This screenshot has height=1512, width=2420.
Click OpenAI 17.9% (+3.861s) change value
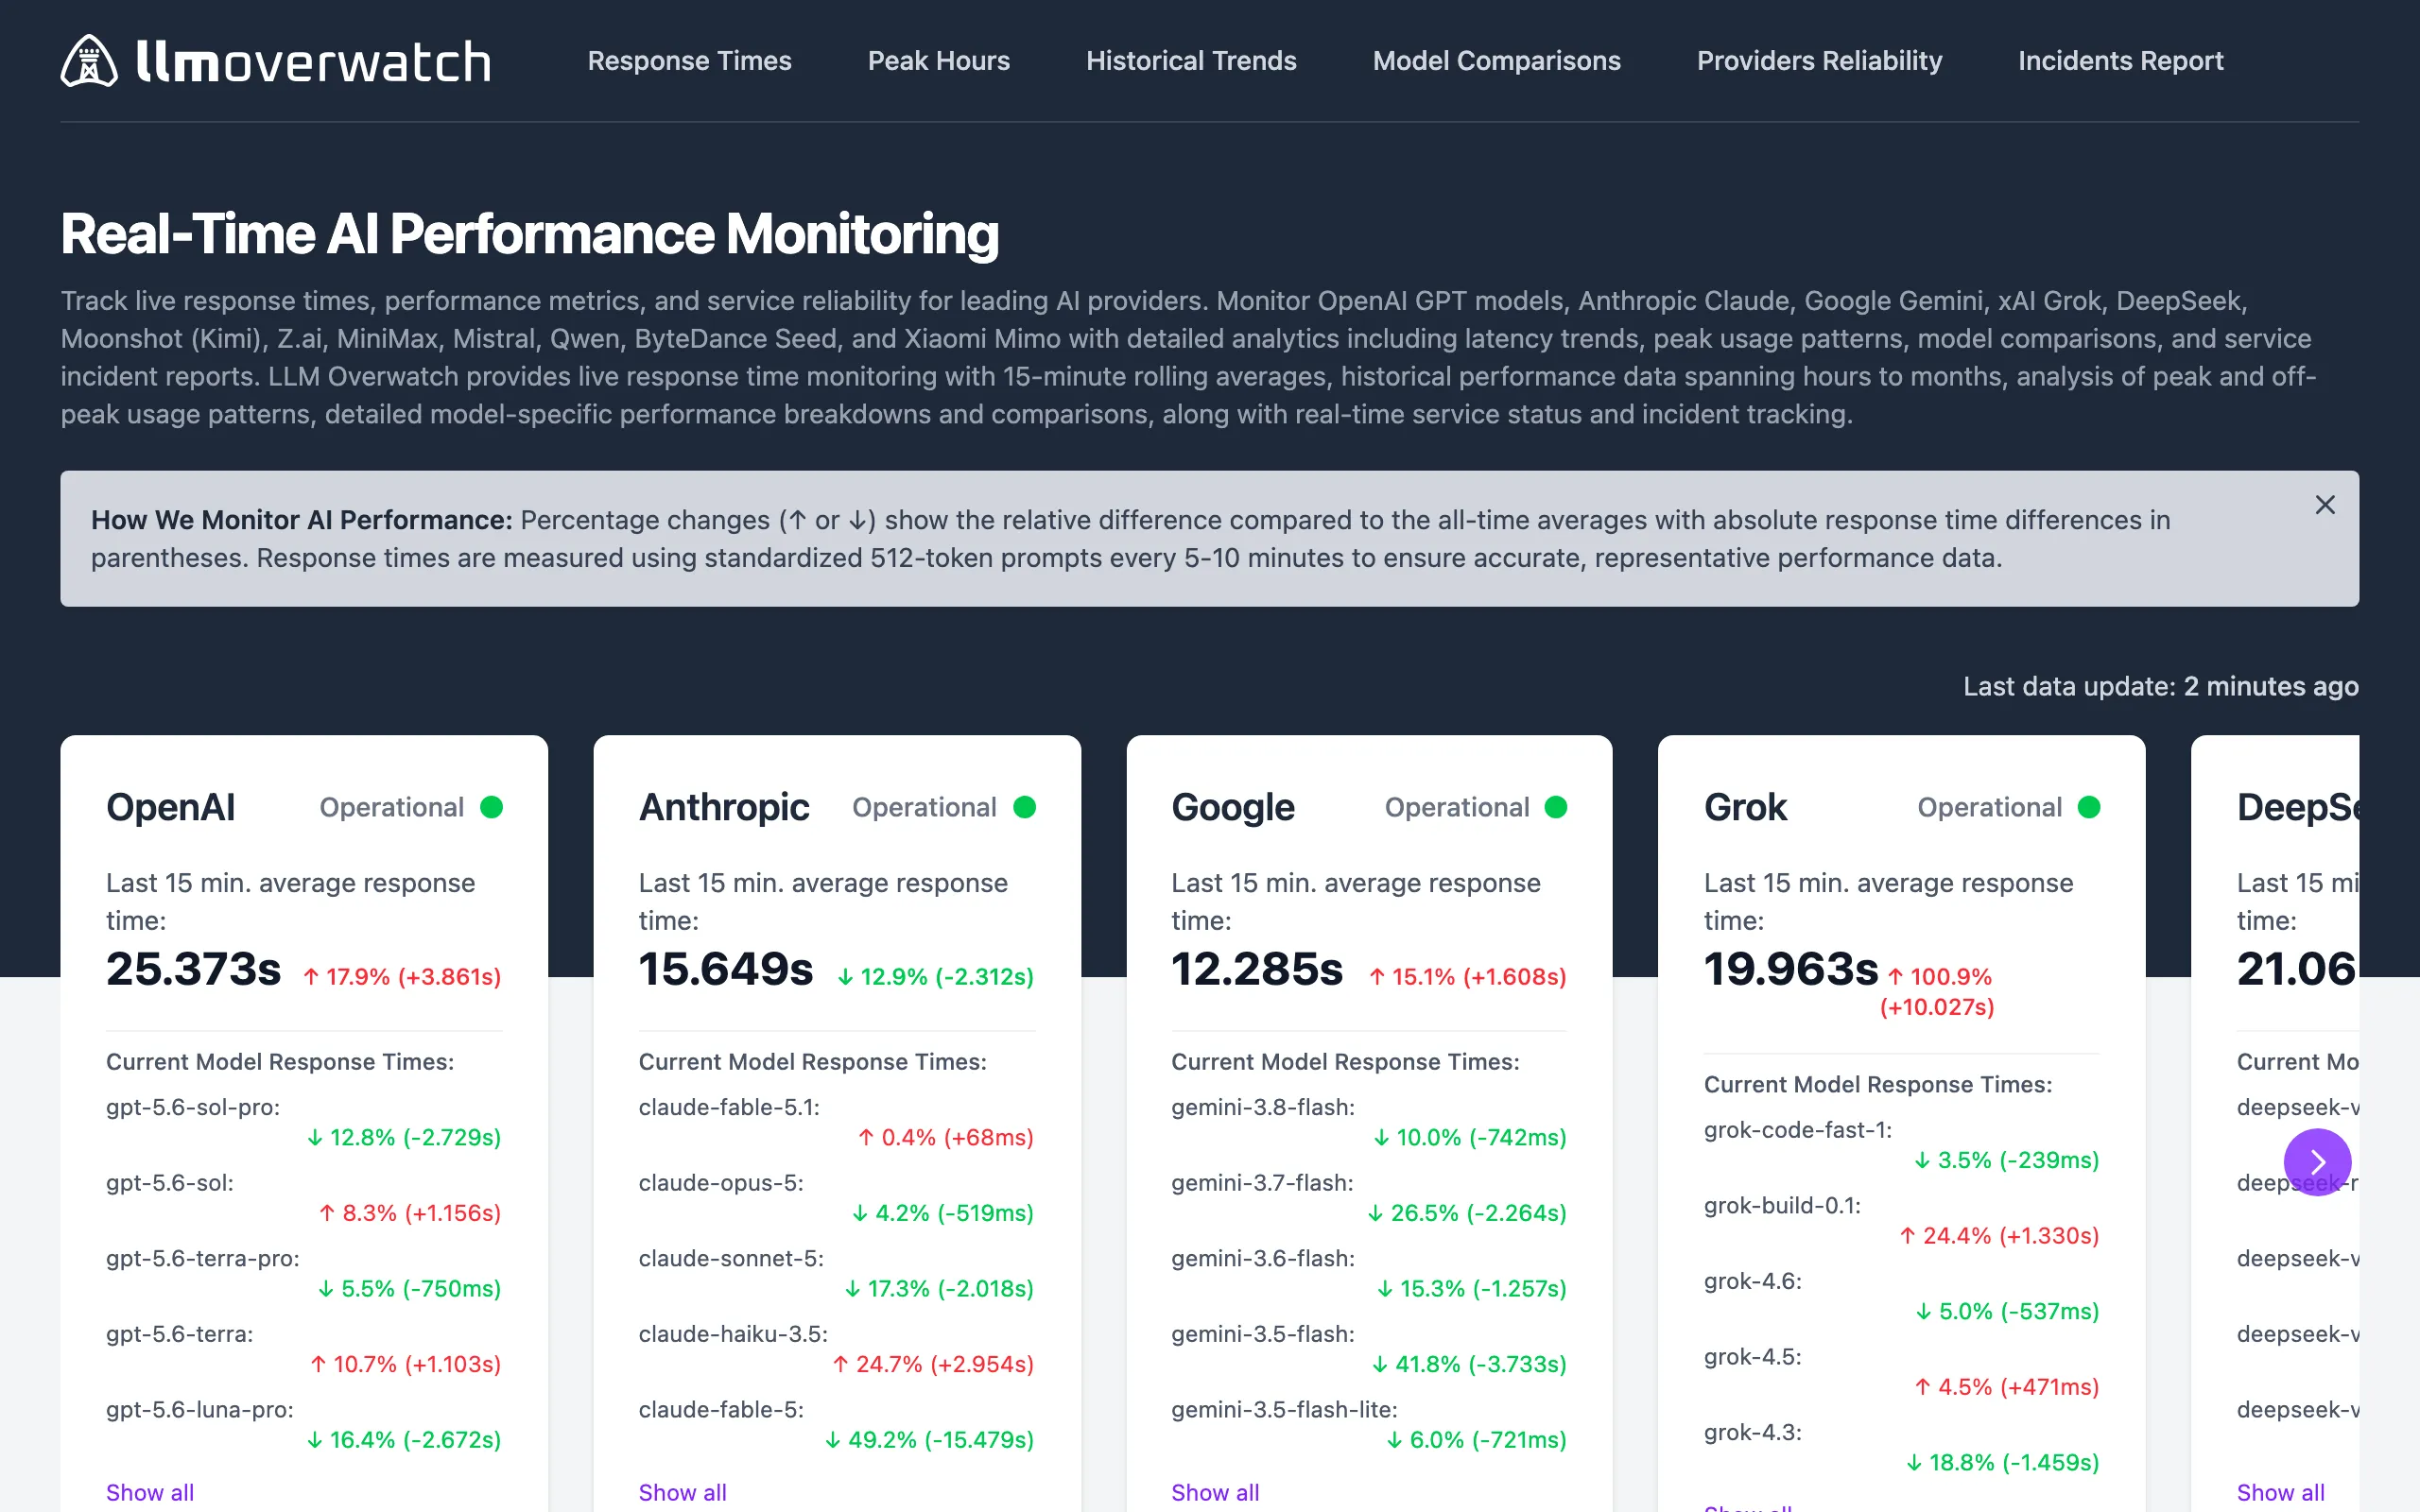tap(402, 976)
